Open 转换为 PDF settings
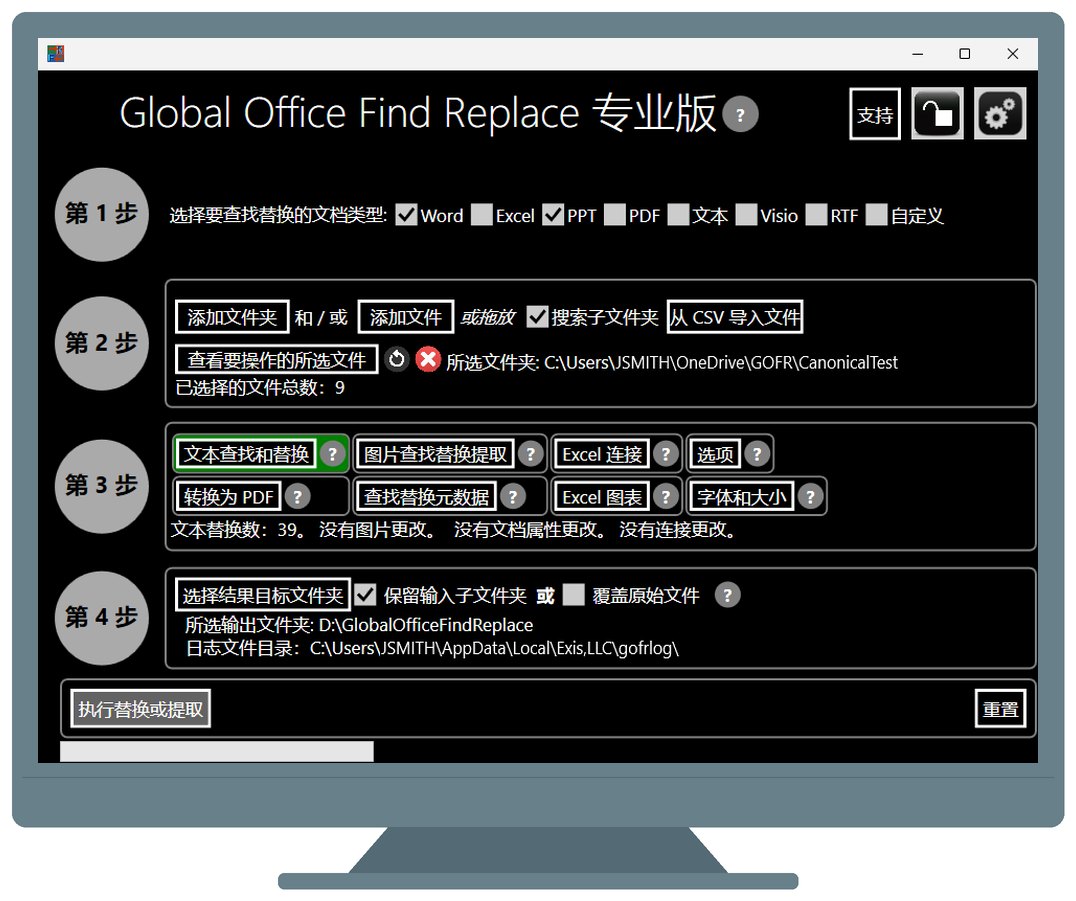1076x901 pixels. (229, 497)
